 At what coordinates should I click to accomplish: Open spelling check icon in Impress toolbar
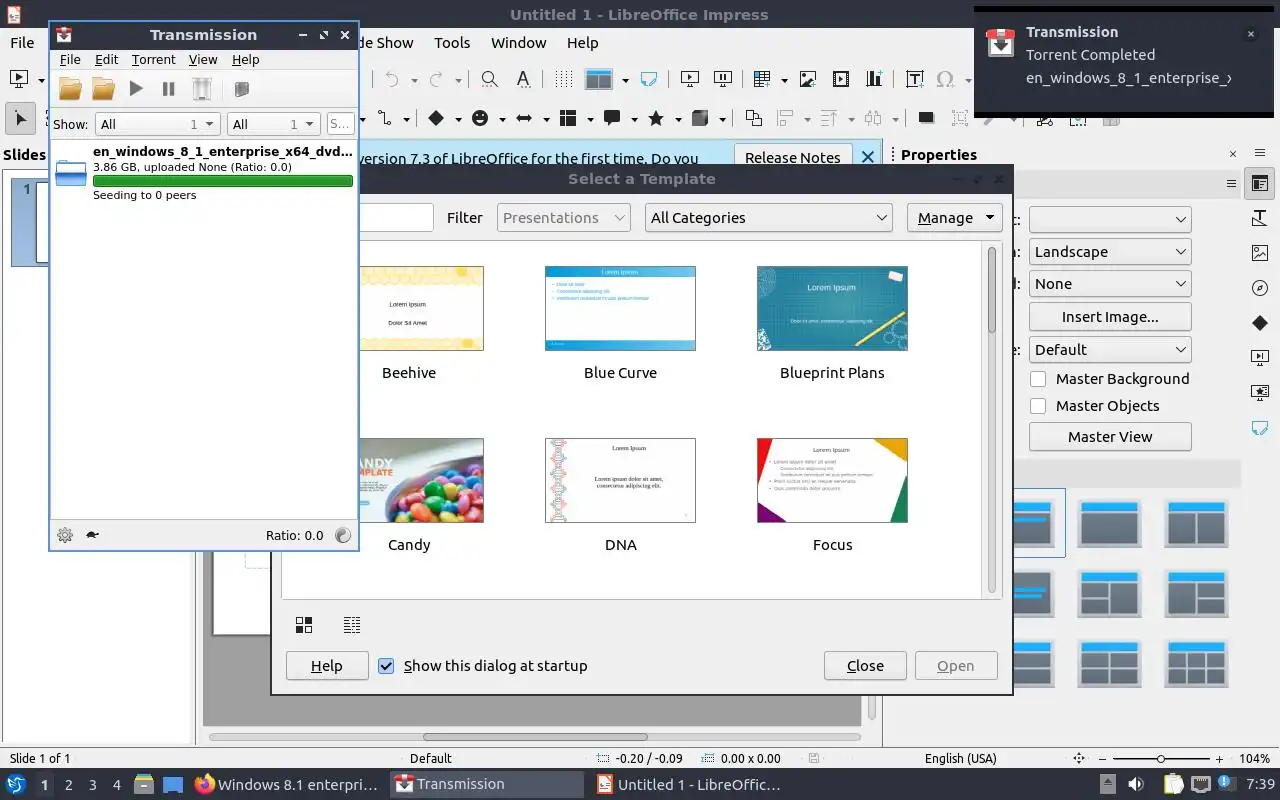(x=523, y=79)
